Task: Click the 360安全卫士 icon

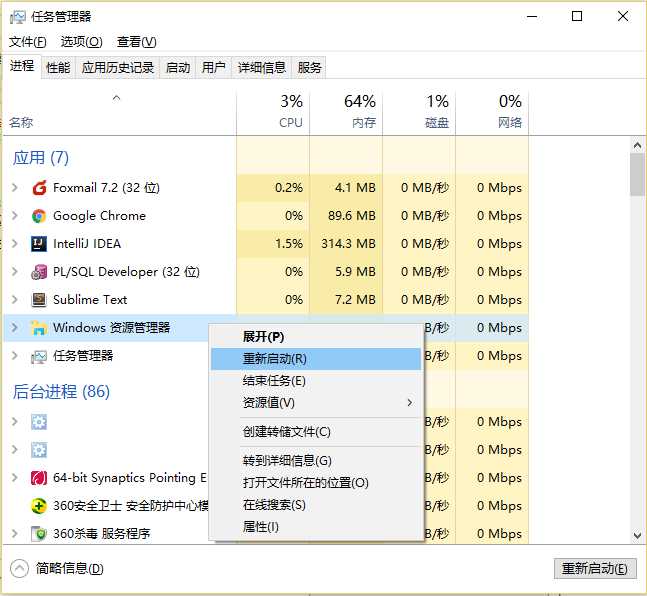Action: [39, 506]
